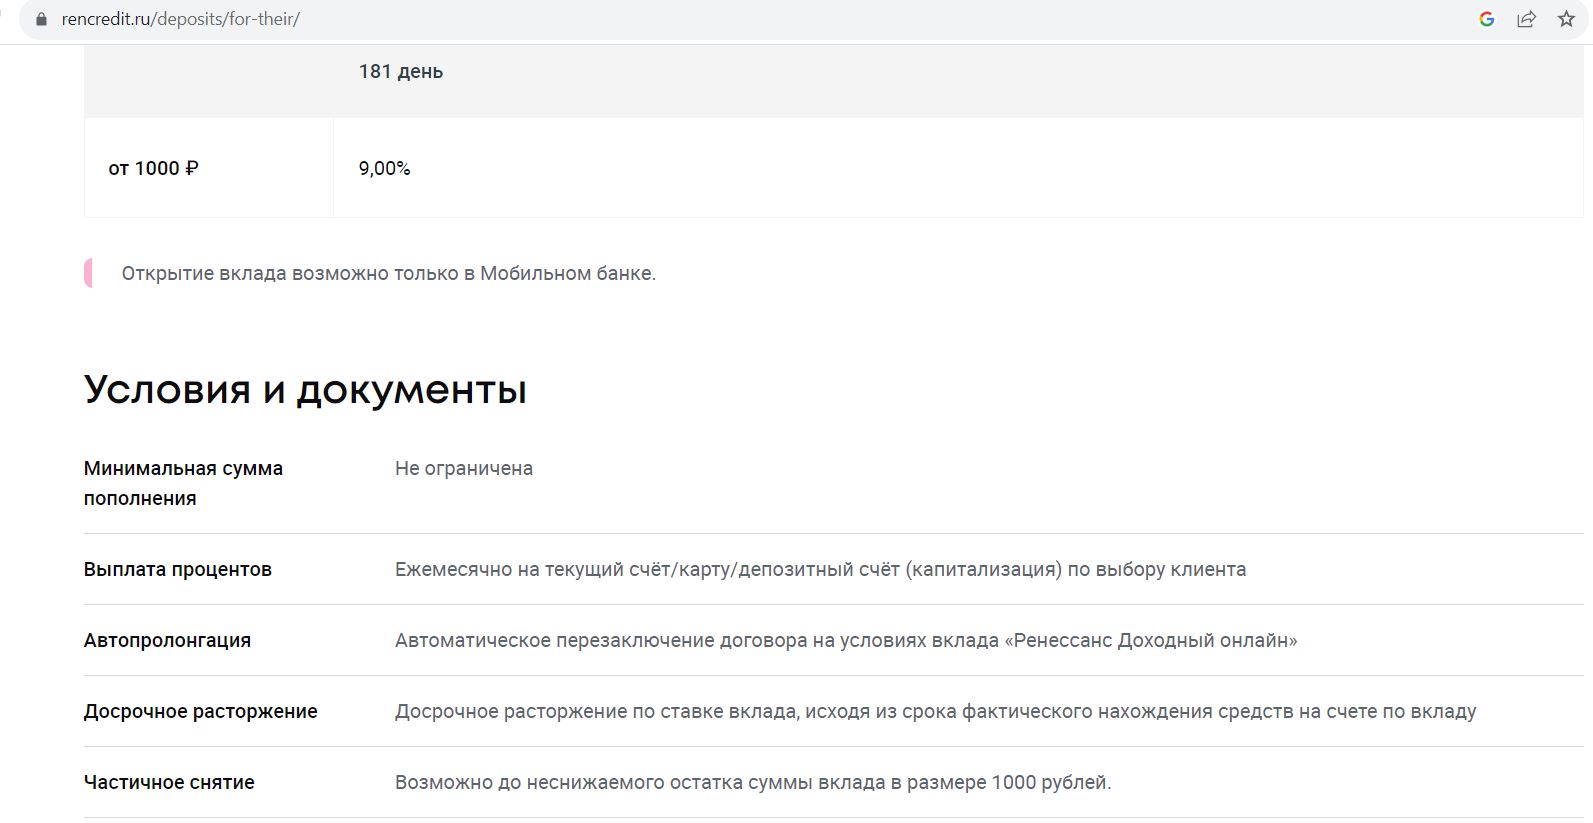Click the 'Открытие вклада возможно только в Мобильном банке' note

(388, 273)
